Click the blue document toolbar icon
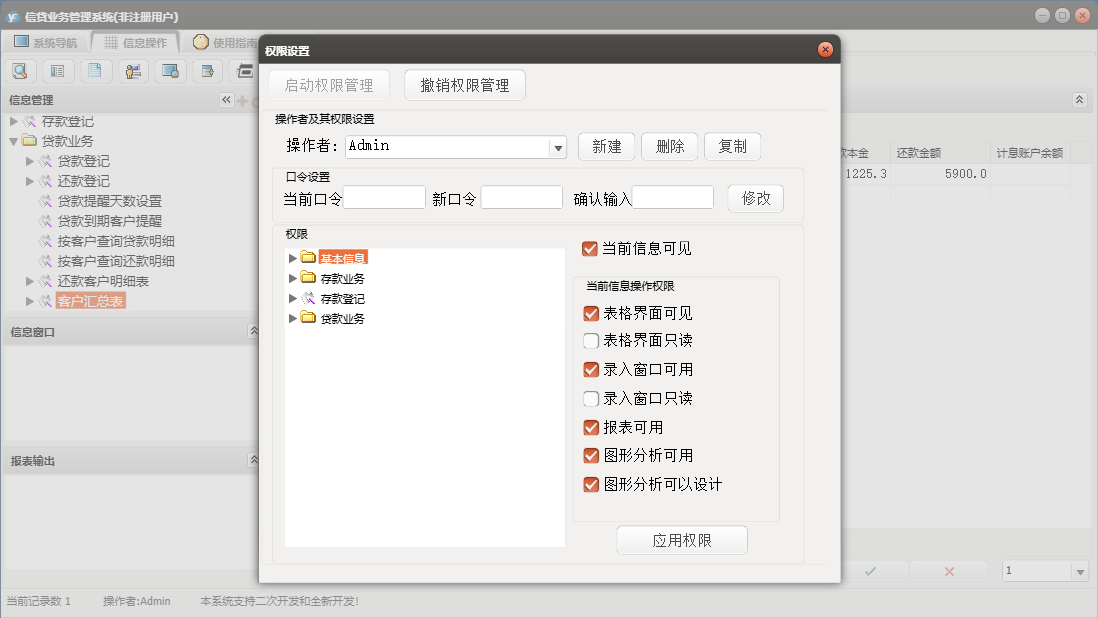The width and height of the screenshot is (1098, 618). 95,71
